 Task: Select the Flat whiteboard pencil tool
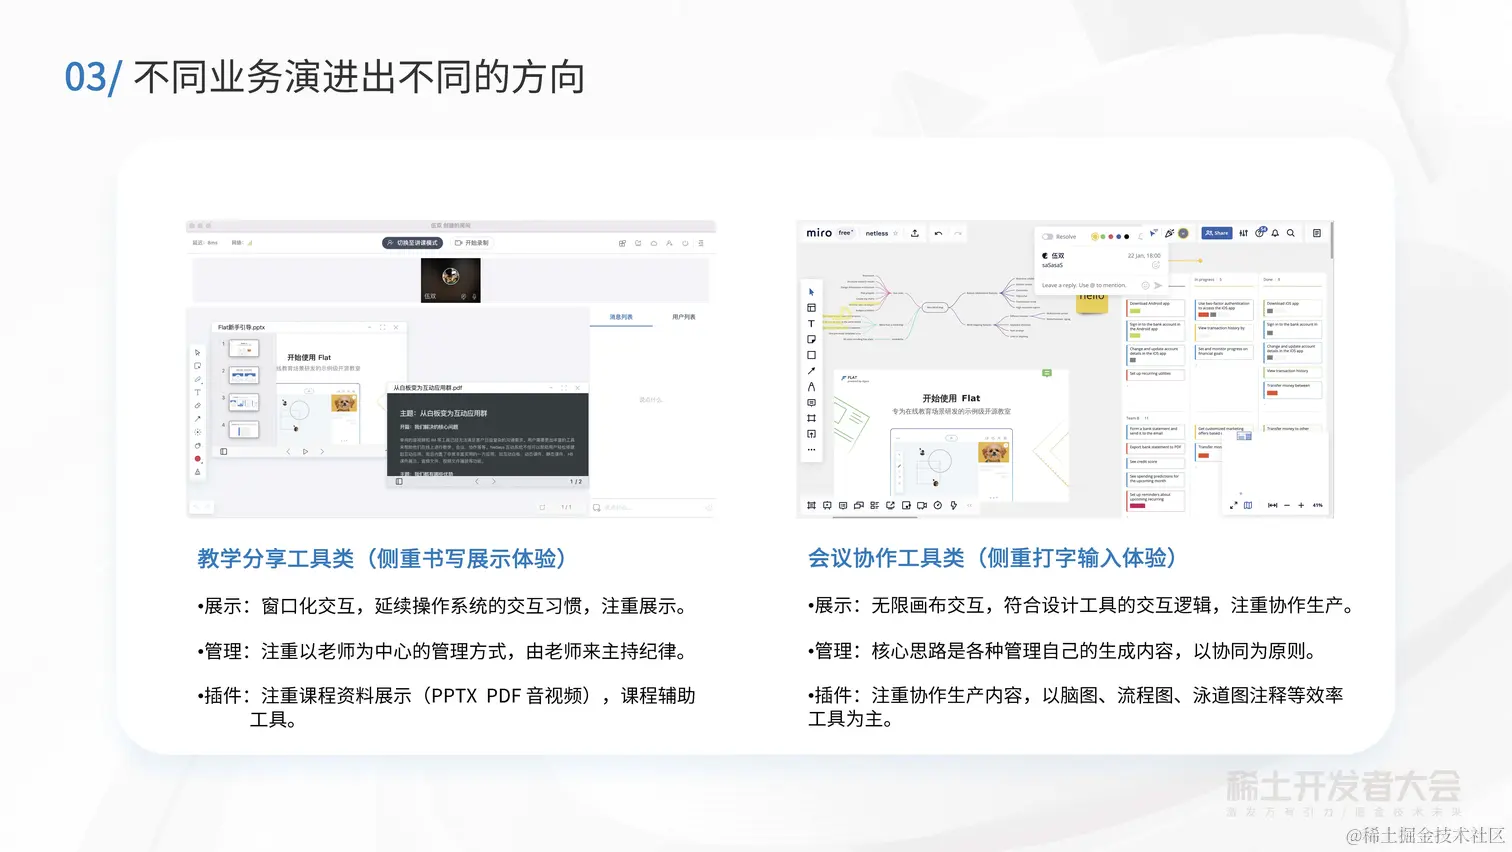click(x=197, y=380)
